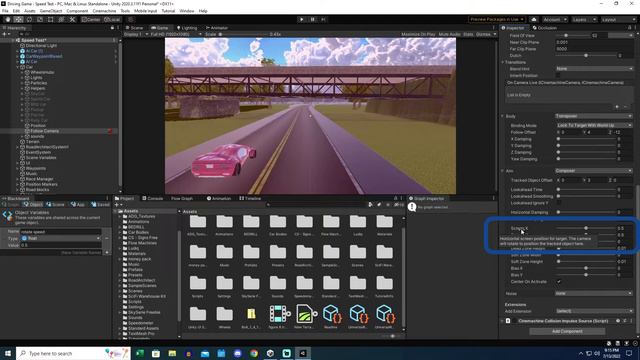Viewport: 640px width, 360px height.
Task: Adjust the Dutch slider
Action: pos(586,56)
